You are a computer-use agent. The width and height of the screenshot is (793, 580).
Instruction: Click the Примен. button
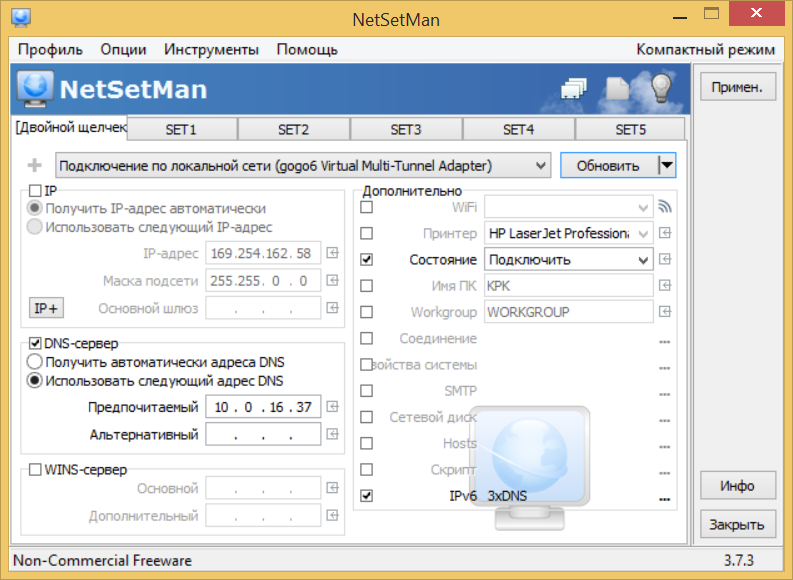coord(737,86)
